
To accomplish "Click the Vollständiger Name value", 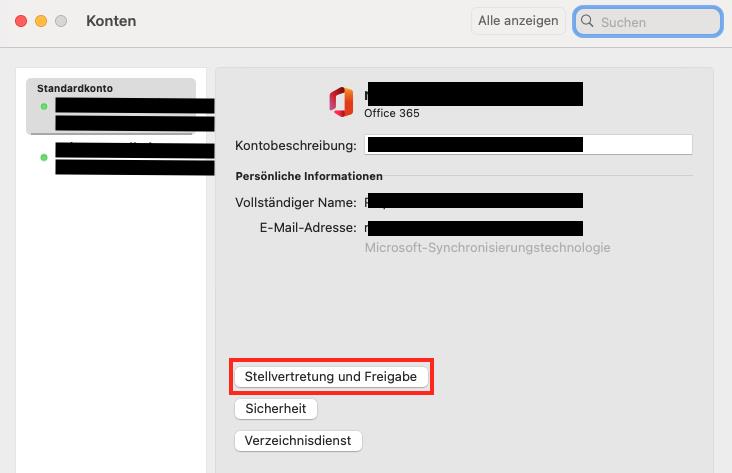I will click(x=474, y=201).
